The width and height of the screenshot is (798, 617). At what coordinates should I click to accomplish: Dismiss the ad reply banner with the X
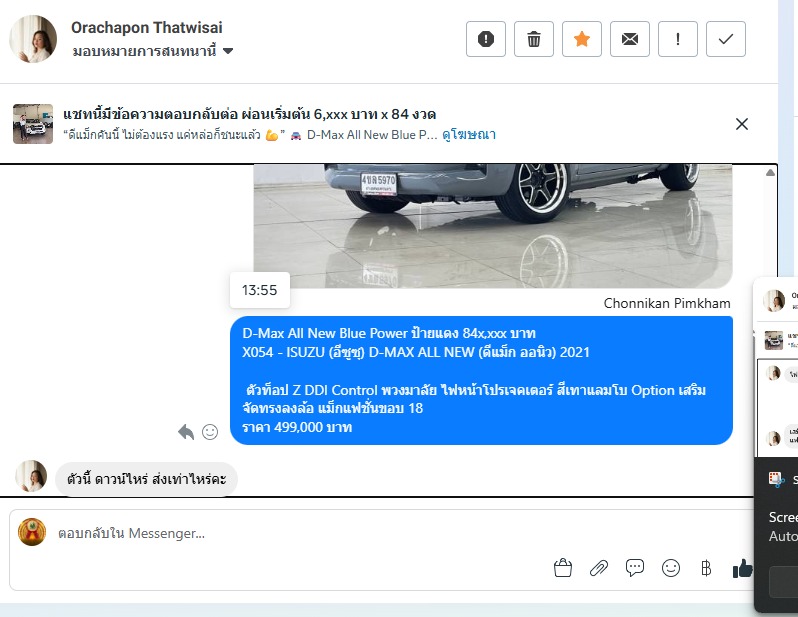pyautogui.click(x=742, y=124)
